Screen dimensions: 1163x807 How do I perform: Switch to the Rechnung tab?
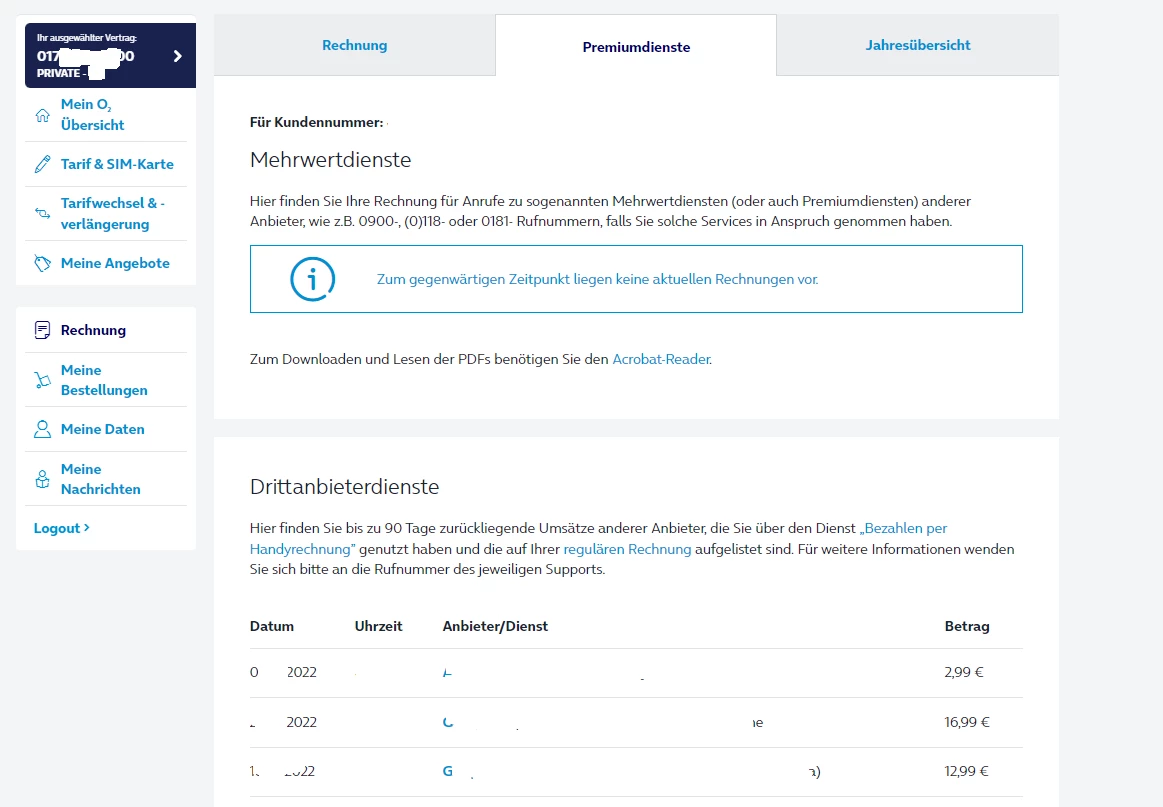354,45
